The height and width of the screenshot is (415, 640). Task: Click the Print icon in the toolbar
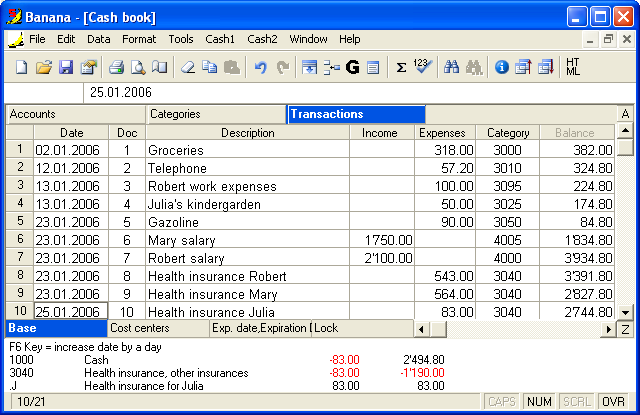pos(116,67)
